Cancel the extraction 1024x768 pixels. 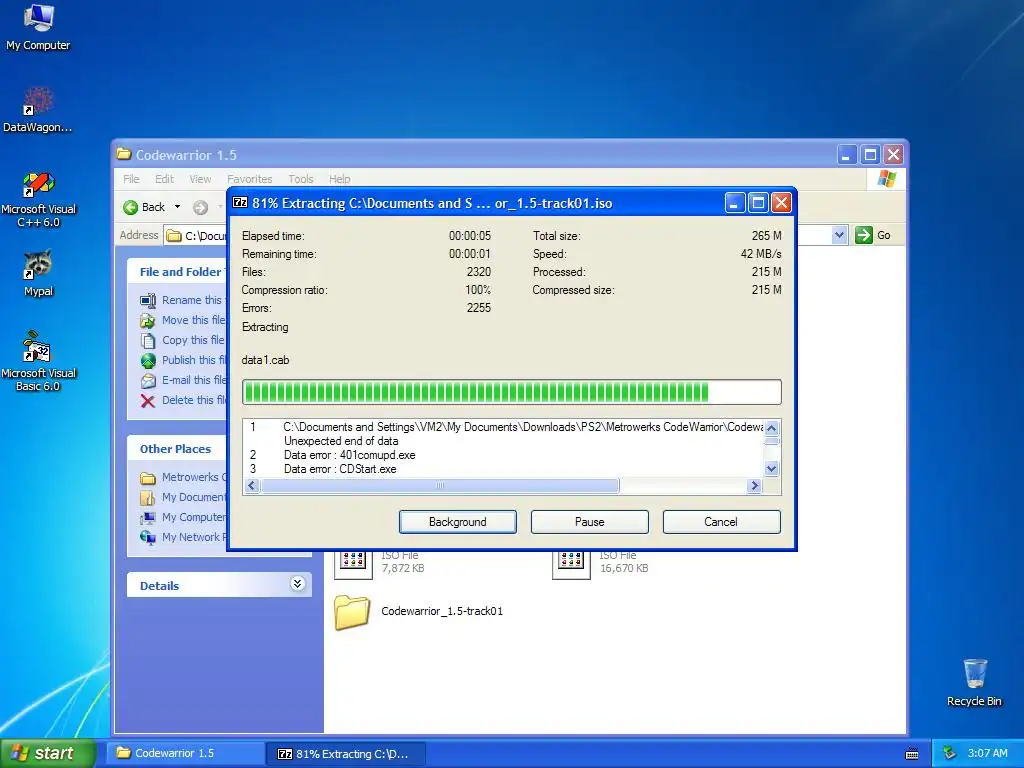click(x=721, y=522)
